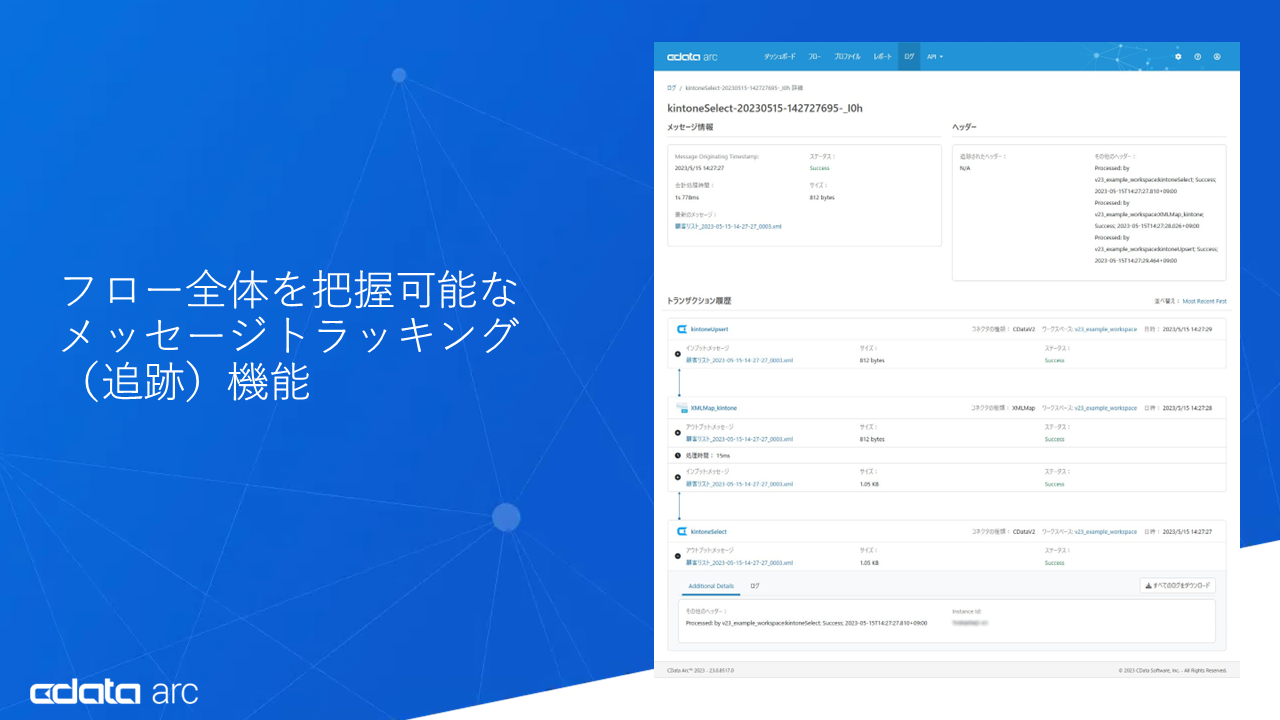The image size is (1280, 720).
Task: Click the 812 bytes size in メッセージ情報
Action: point(822,198)
